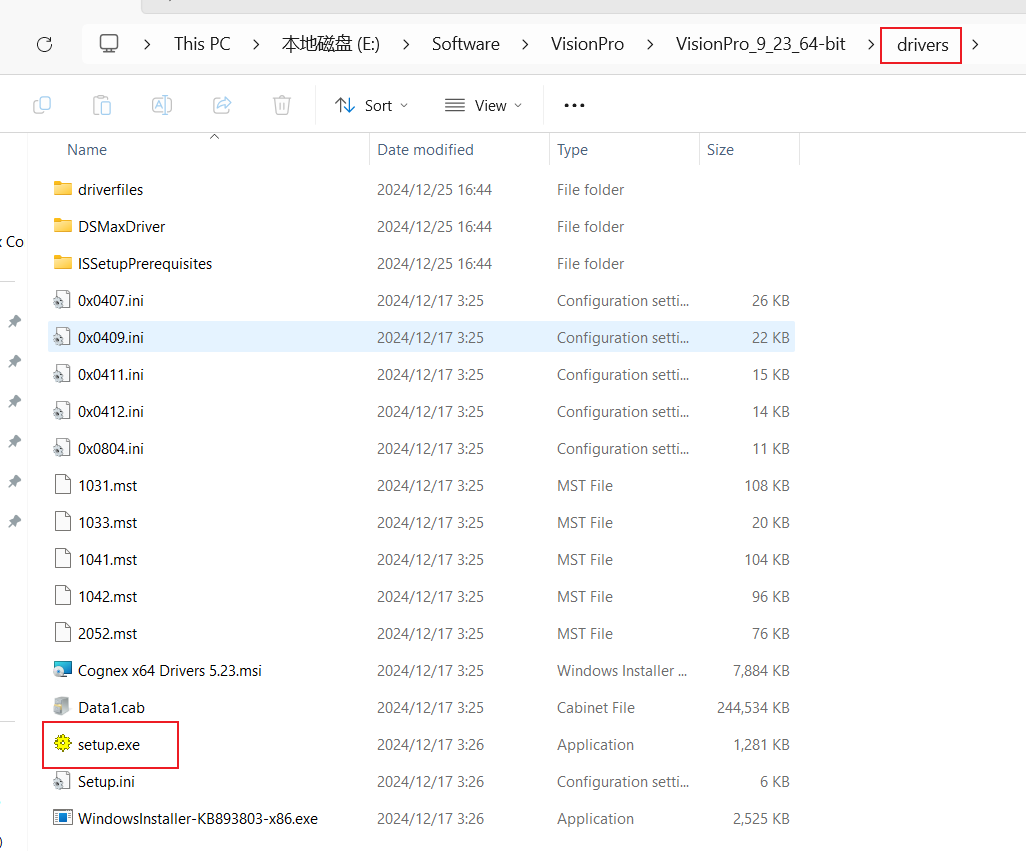Select WindowsInstaller-KB893803-x86.exe
Viewport: 1026px width, 851px height.
tap(198, 818)
